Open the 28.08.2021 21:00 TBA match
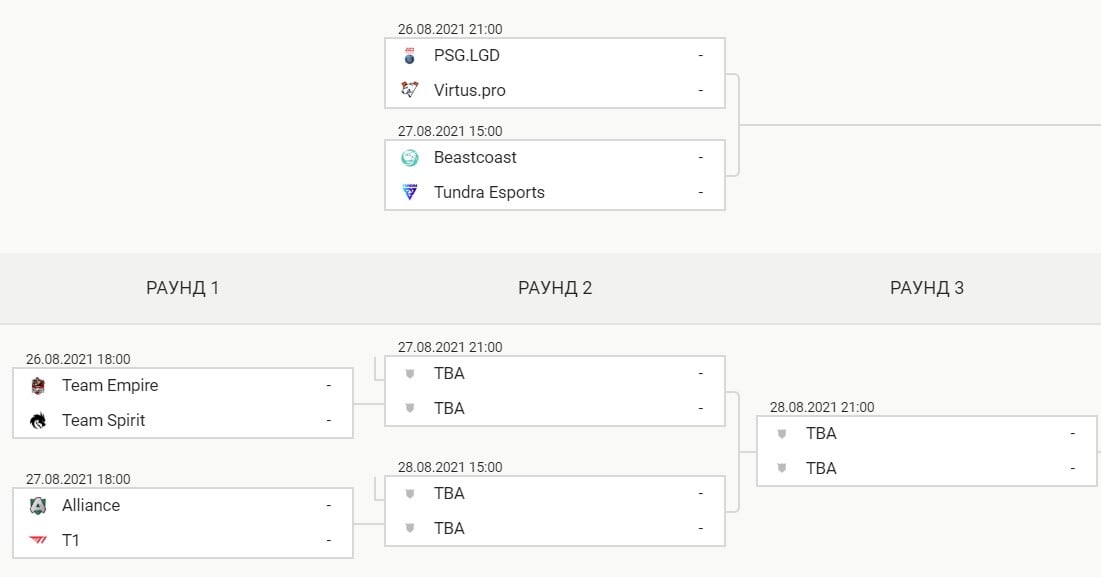This screenshot has width=1101, height=577. [x=927, y=451]
